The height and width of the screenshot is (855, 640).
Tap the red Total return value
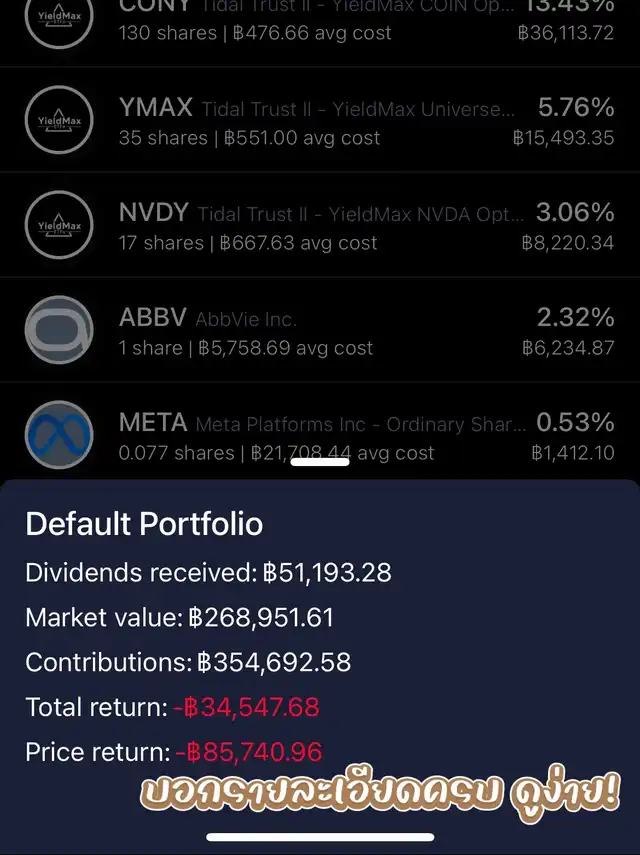(246, 707)
